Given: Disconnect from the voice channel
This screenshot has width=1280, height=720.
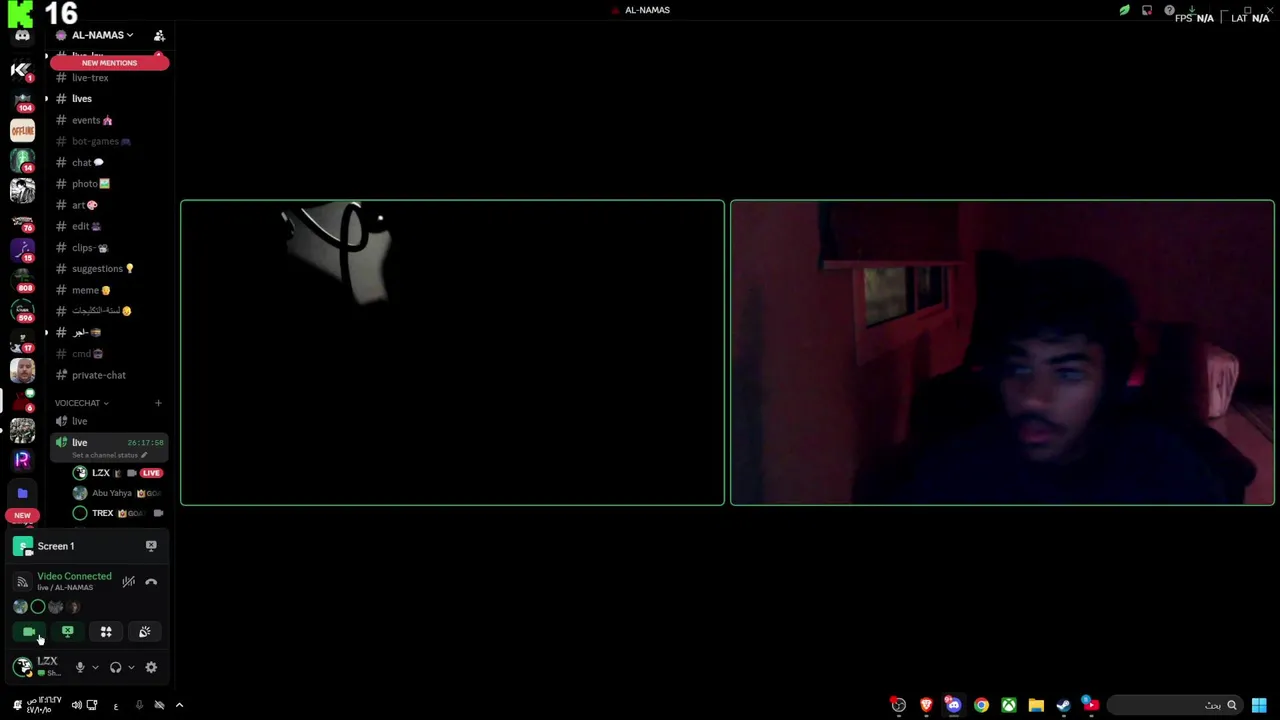Looking at the screenshot, I should 151,582.
